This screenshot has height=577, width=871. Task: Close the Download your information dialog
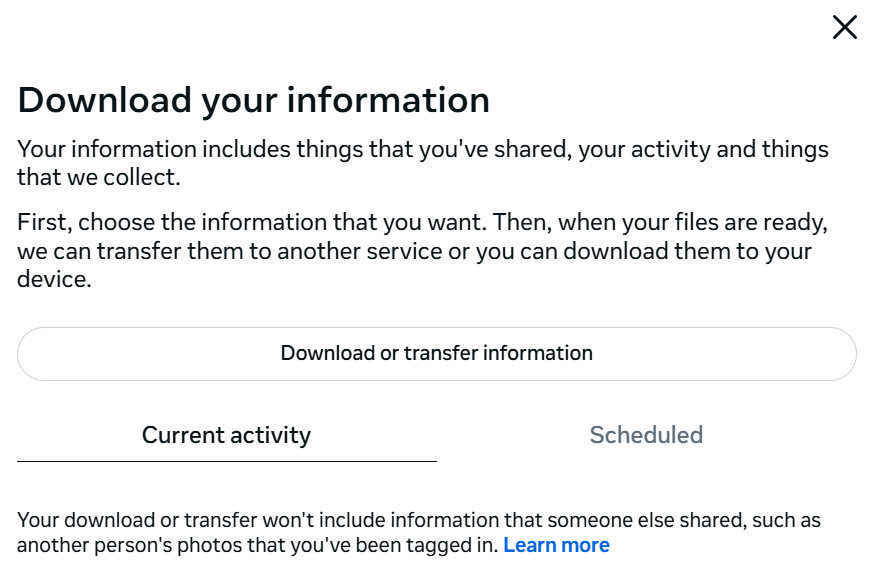(845, 28)
